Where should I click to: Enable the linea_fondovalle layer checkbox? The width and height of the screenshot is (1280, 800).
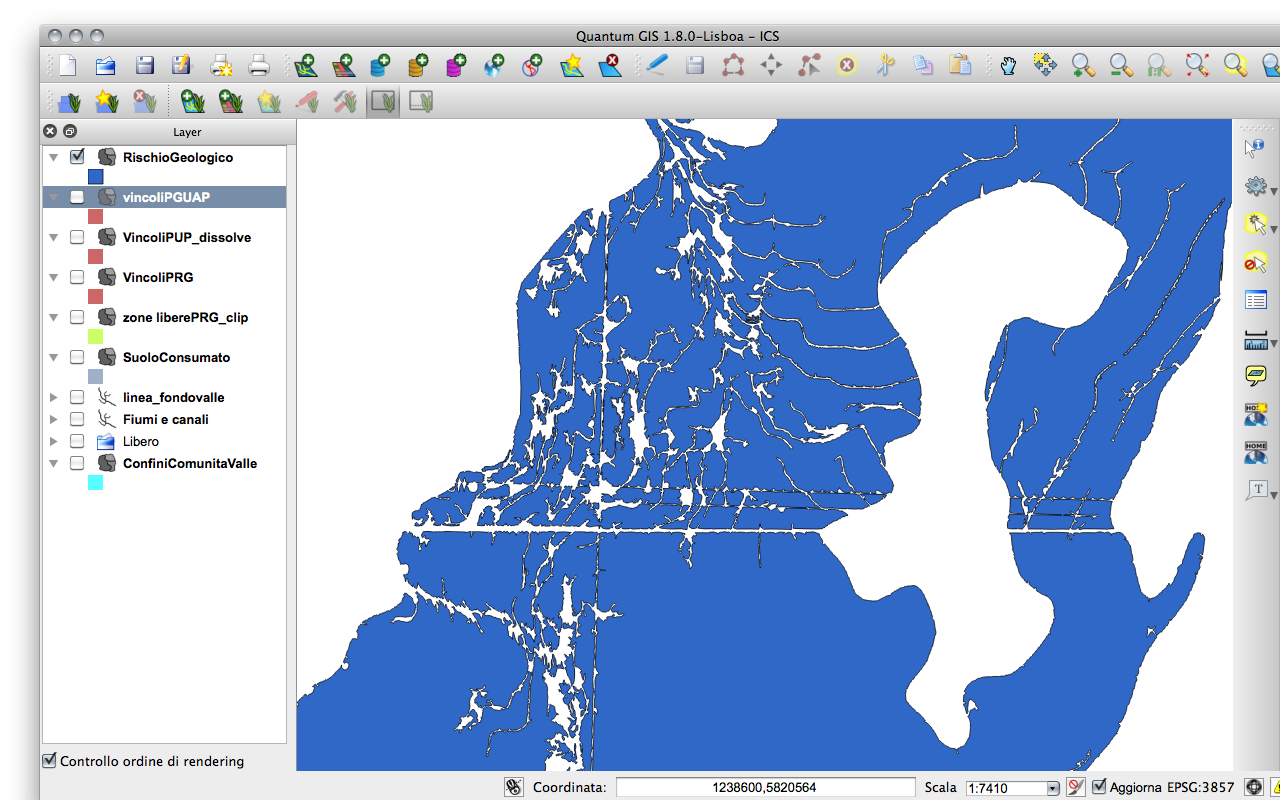77,397
